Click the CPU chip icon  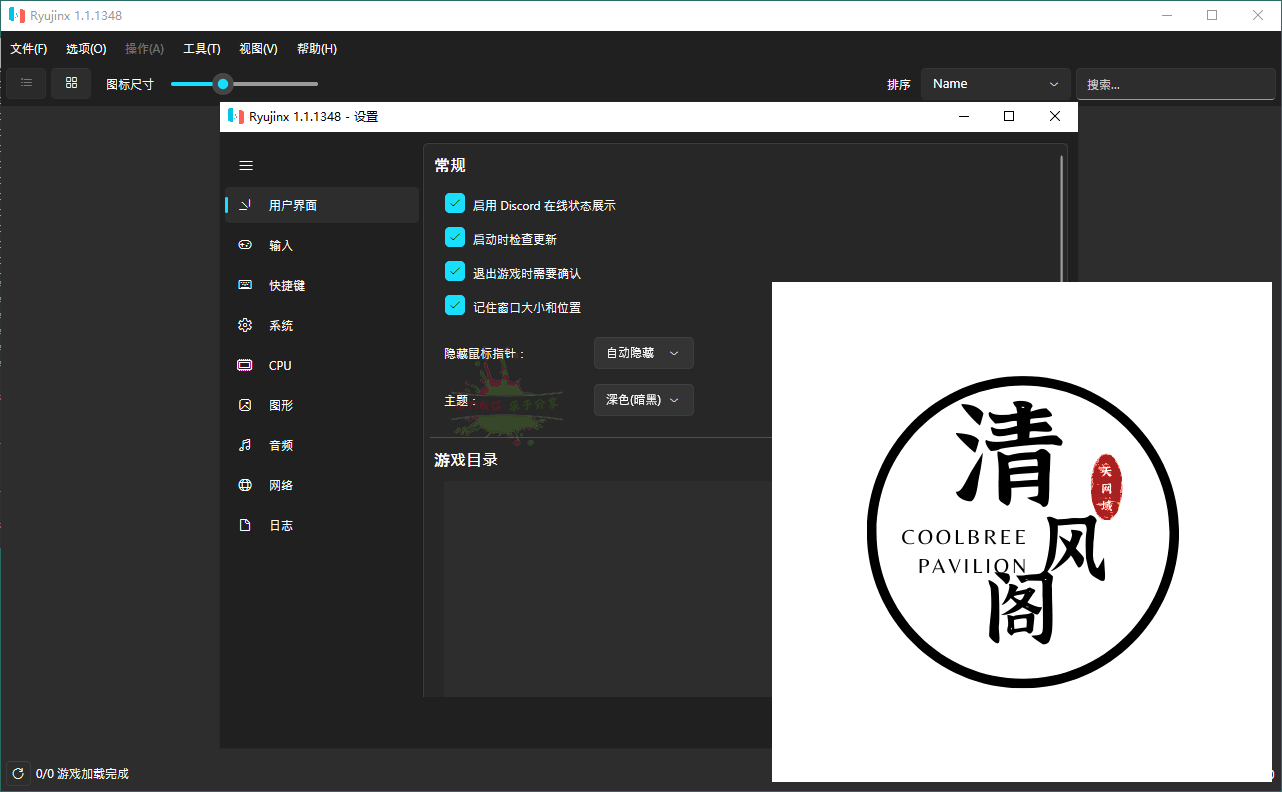[245, 365]
